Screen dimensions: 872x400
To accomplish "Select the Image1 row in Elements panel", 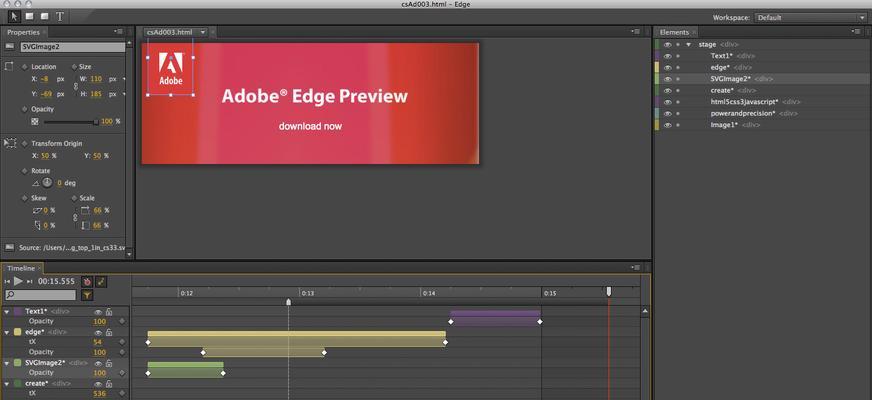I will [x=763, y=125].
